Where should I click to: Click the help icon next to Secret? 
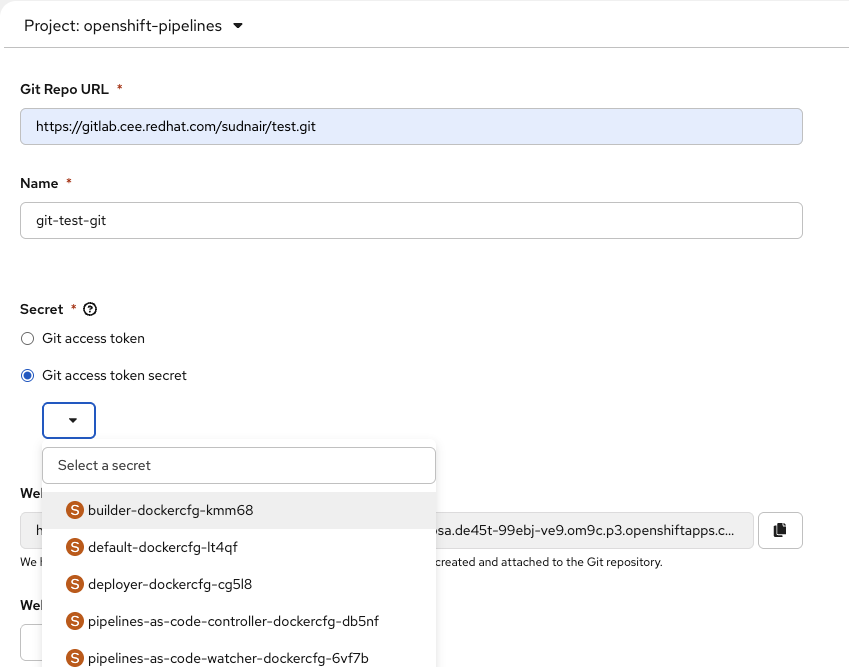point(90,310)
